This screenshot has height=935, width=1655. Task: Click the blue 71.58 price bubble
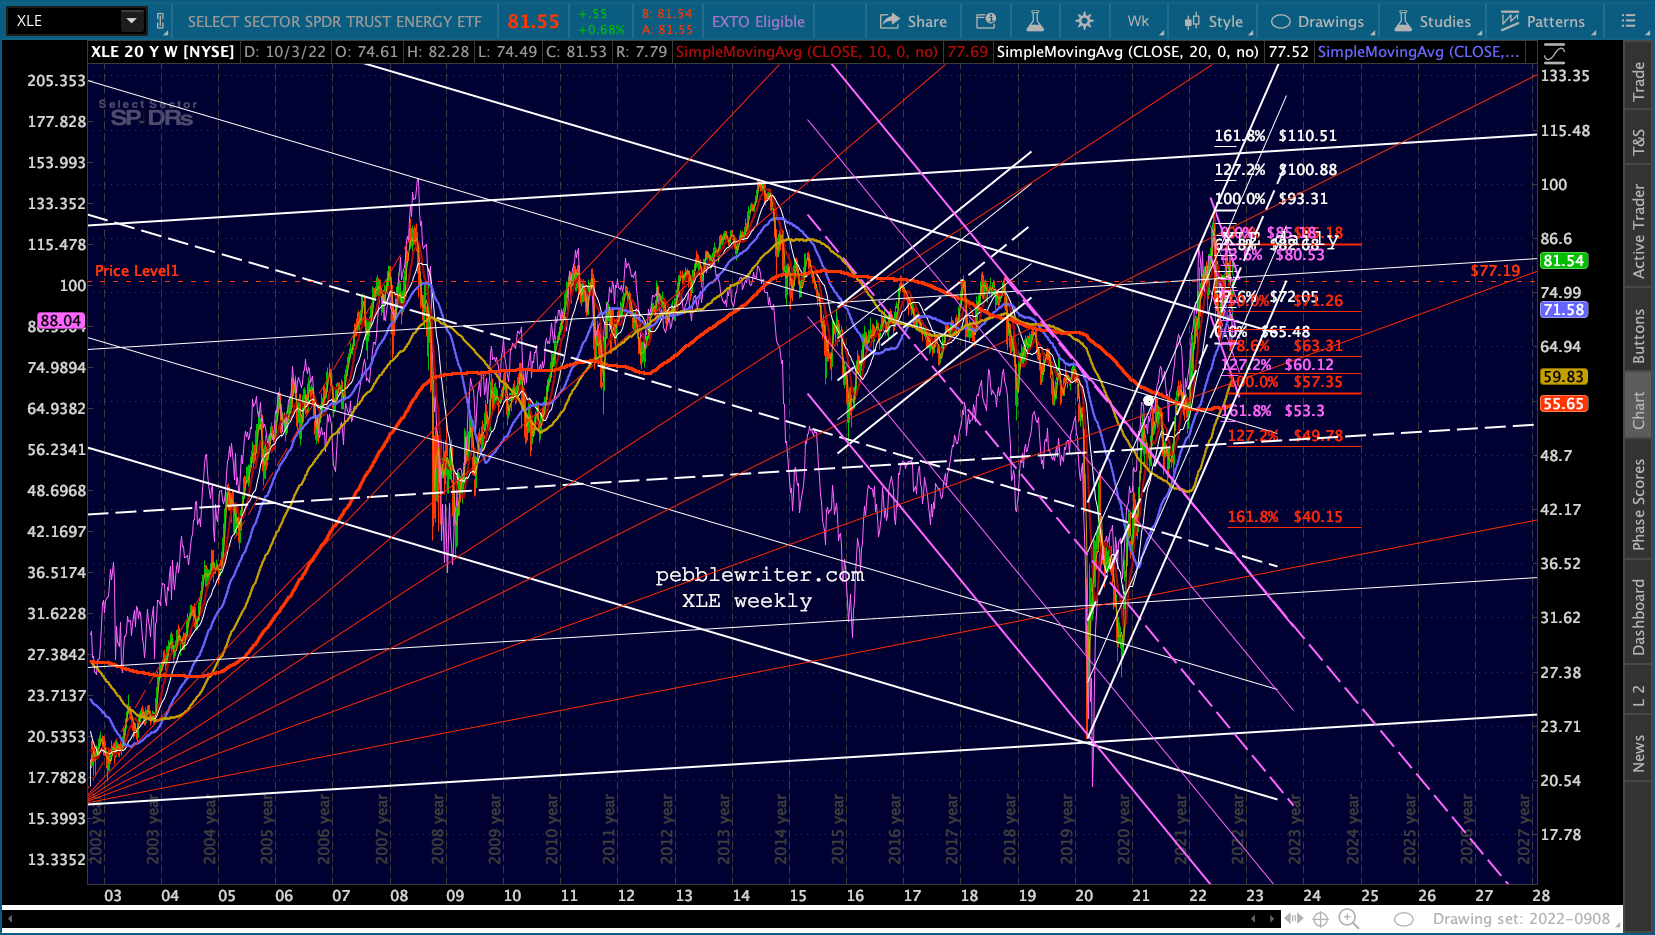click(1564, 310)
